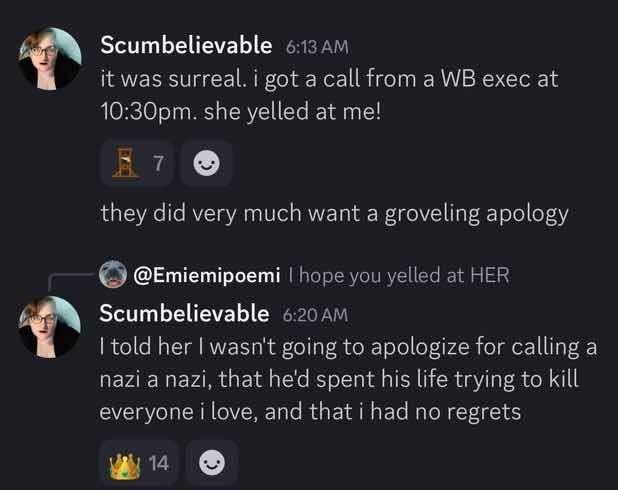Screen dimensions: 618x490
Task: Select the 'groveling apology' message
Action: pyautogui.click(x=334, y=214)
